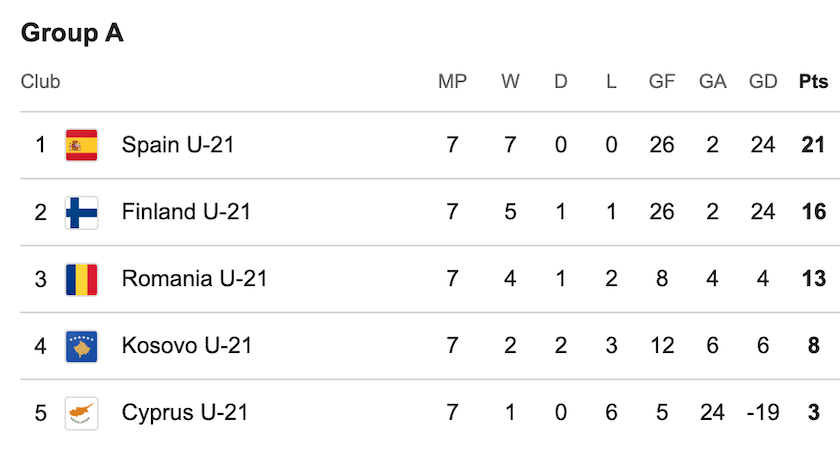Image resolution: width=840 pixels, height=469 pixels.
Task: Click Spain's 21 points value
Action: pyautogui.click(x=813, y=145)
